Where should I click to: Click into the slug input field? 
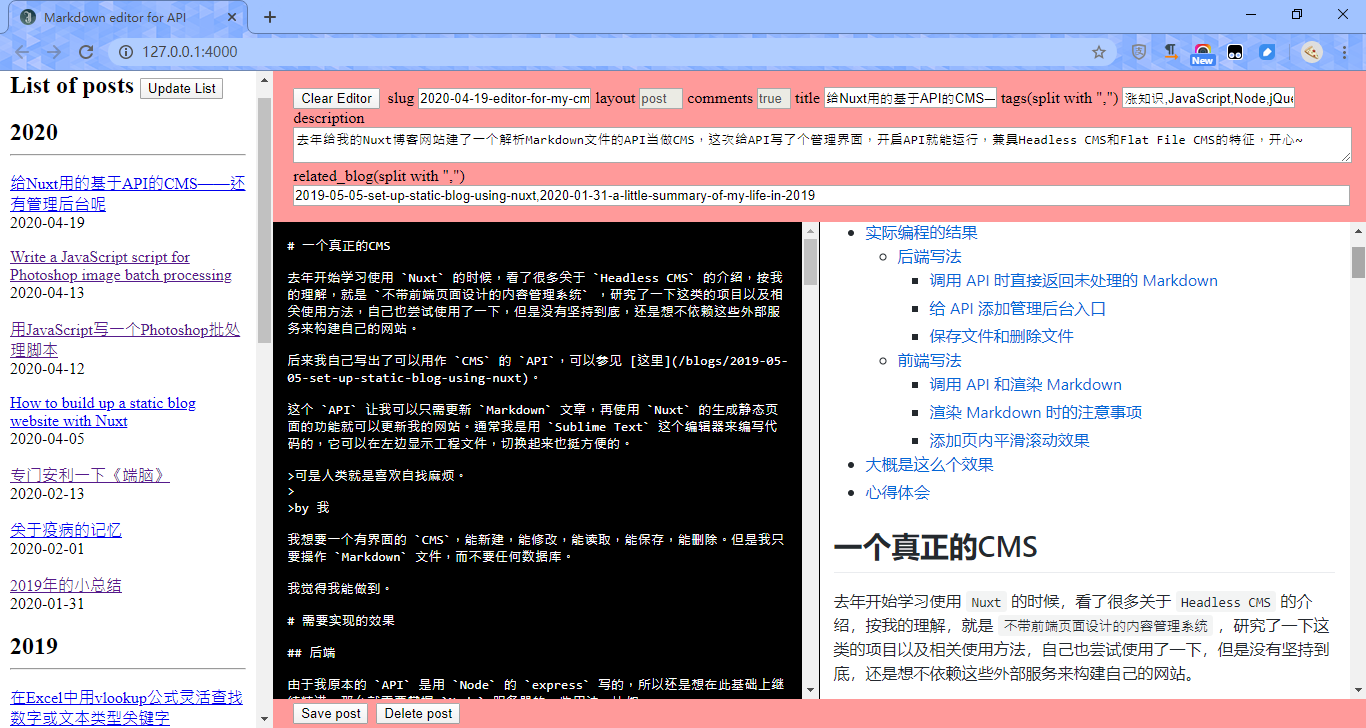pyautogui.click(x=504, y=98)
